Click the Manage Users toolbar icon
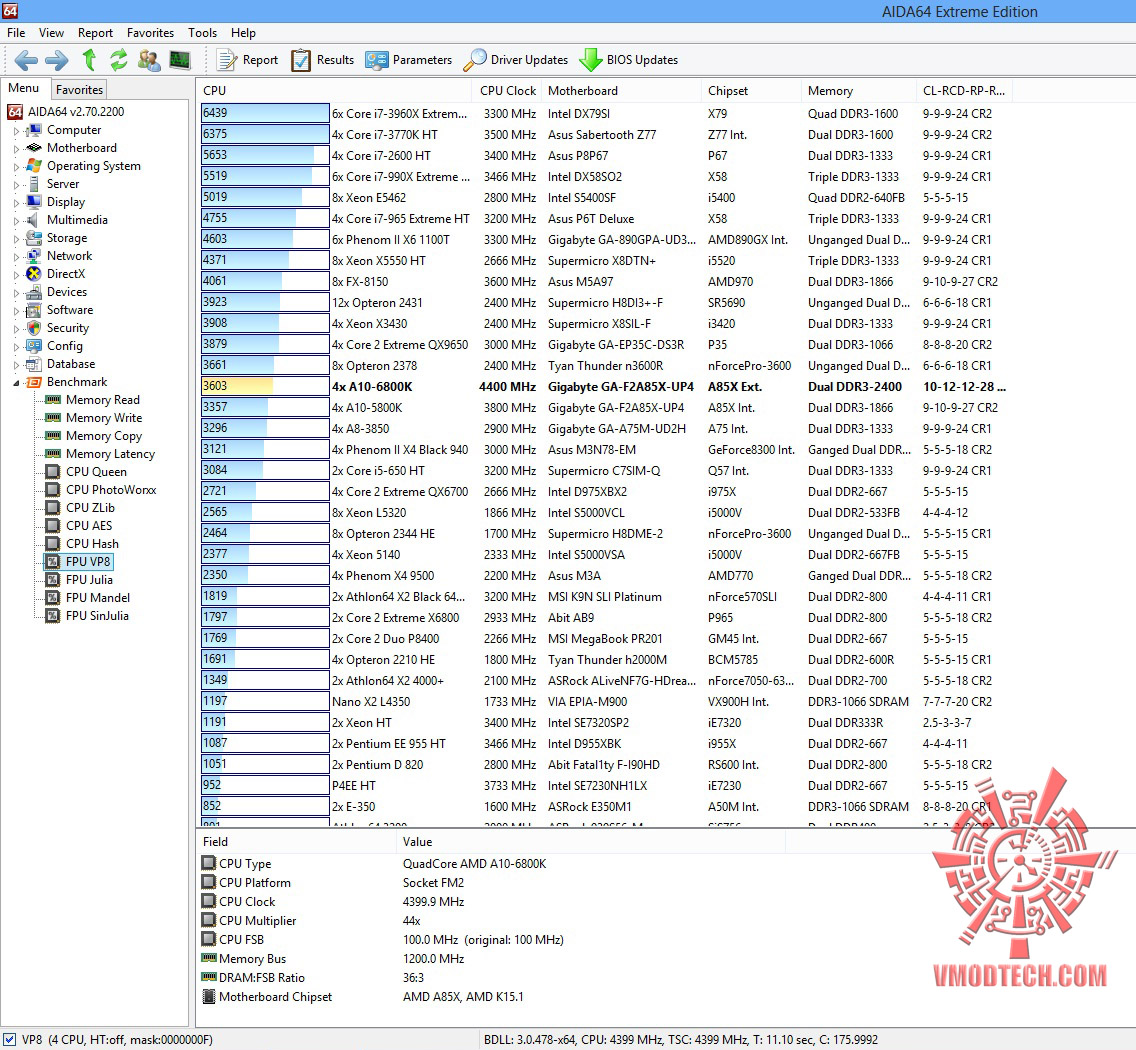1136x1050 pixels. (x=149, y=60)
